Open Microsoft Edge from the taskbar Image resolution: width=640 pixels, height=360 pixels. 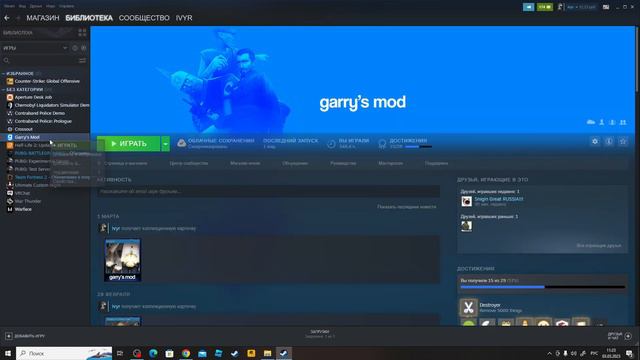[153, 353]
